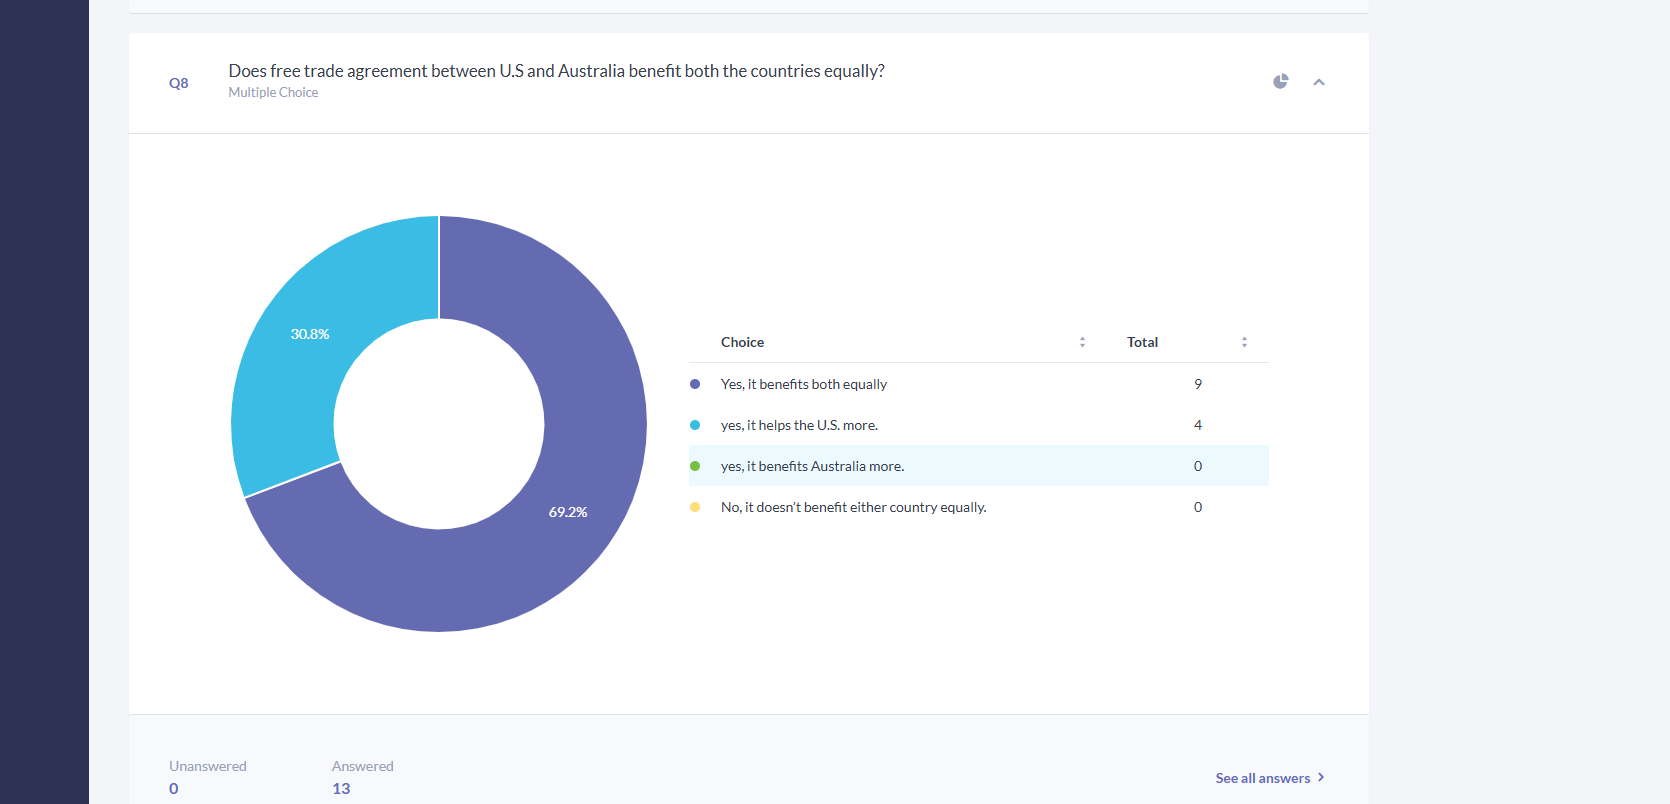Sort by the Total column arrows

[x=1244, y=342]
